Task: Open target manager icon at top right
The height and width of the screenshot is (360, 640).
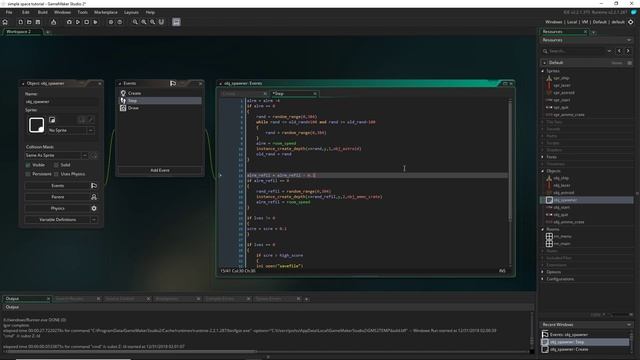Action: [x=631, y=22]
